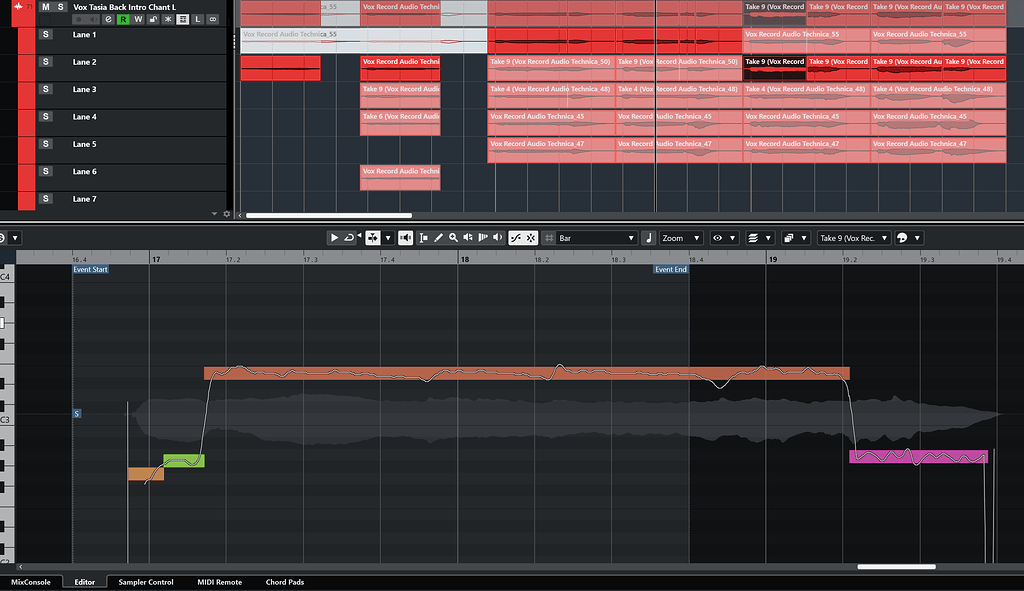Click the Acoustic Feedback speaker icon
Image resolution: width=1024 pixels, height=591 pixels.
[405, 238]
